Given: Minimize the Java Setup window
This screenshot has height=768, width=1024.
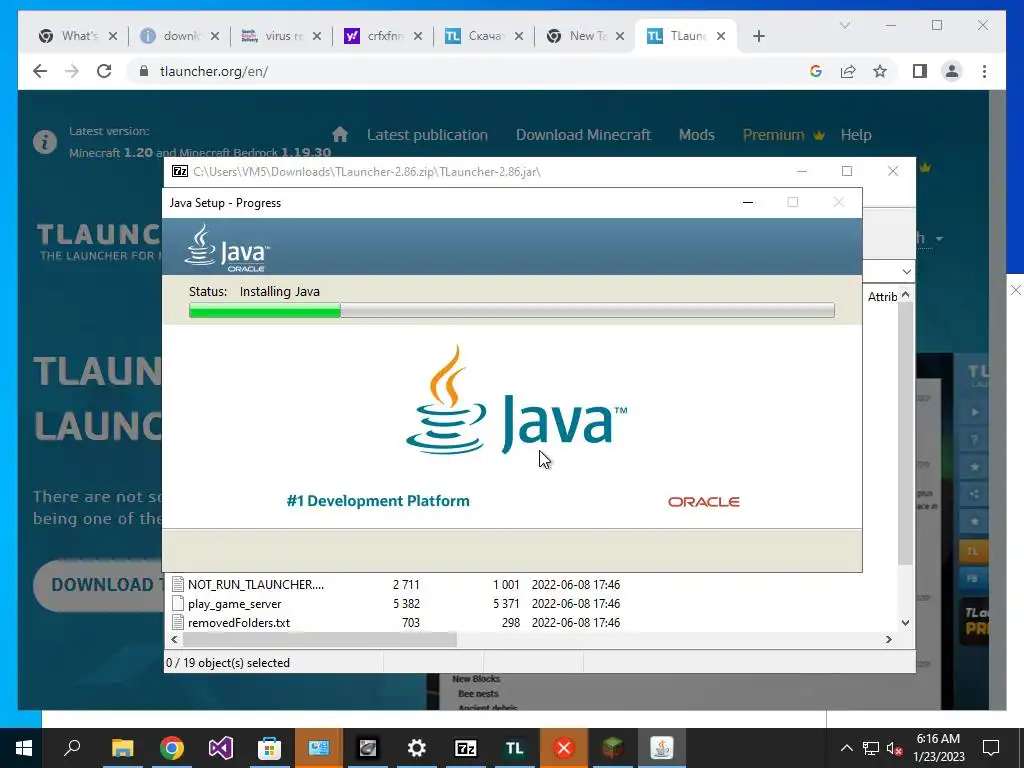Looking at the screenshot, I should pyautogui.click(x=748, y=202).
